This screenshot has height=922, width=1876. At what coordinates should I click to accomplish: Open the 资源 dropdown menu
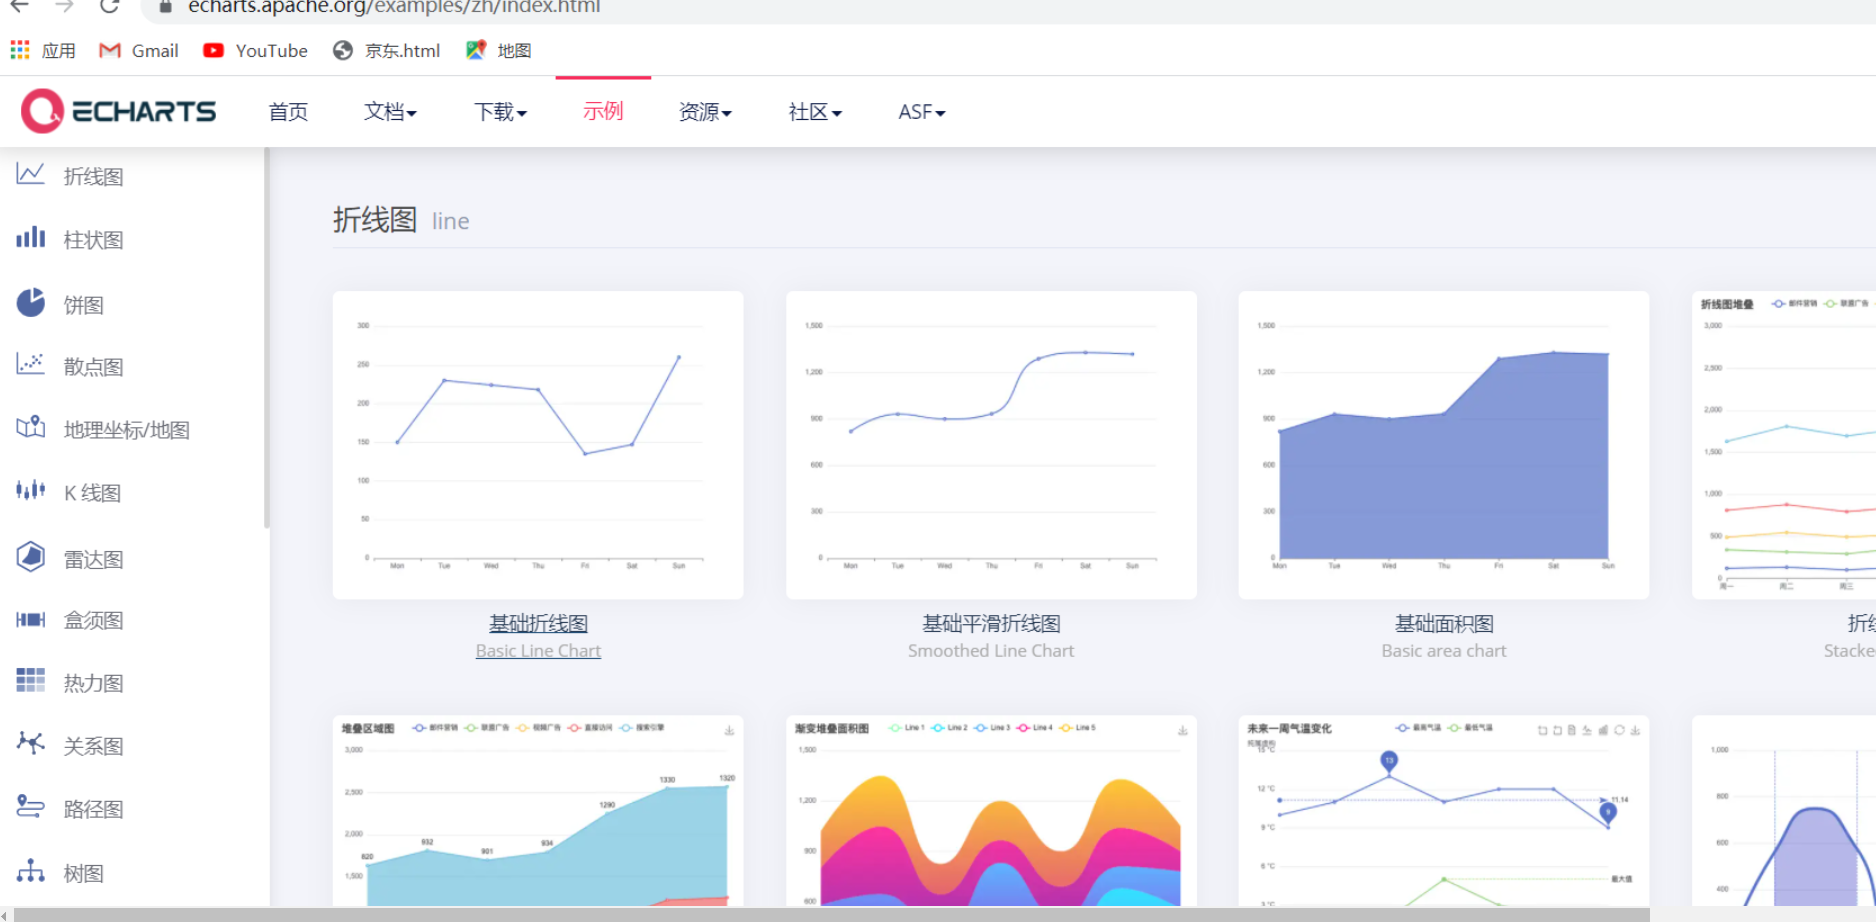click(704, 111)
